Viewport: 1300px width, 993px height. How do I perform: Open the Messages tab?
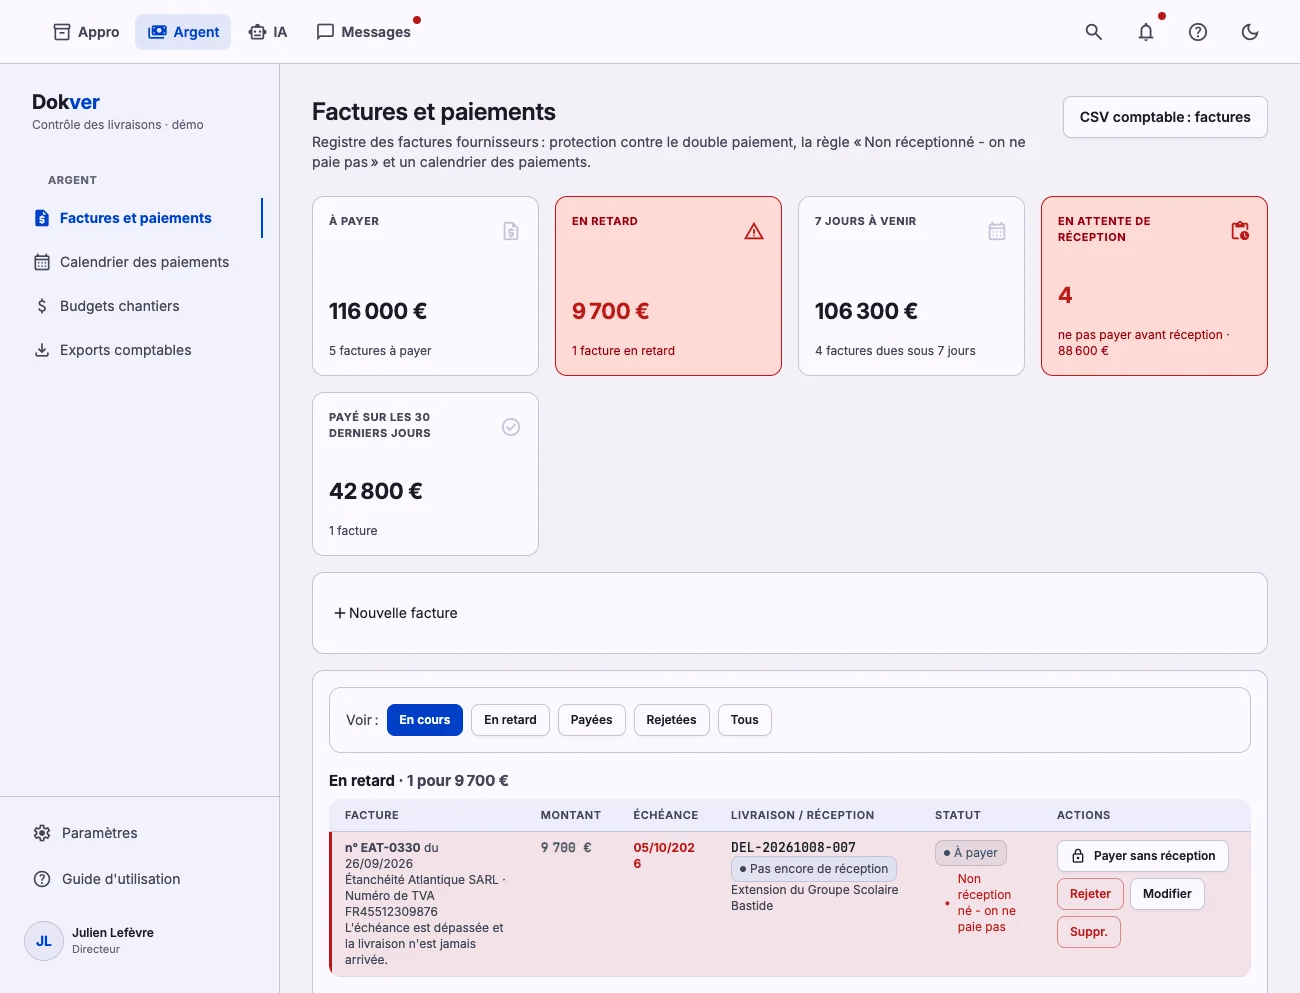pos(364,32)
